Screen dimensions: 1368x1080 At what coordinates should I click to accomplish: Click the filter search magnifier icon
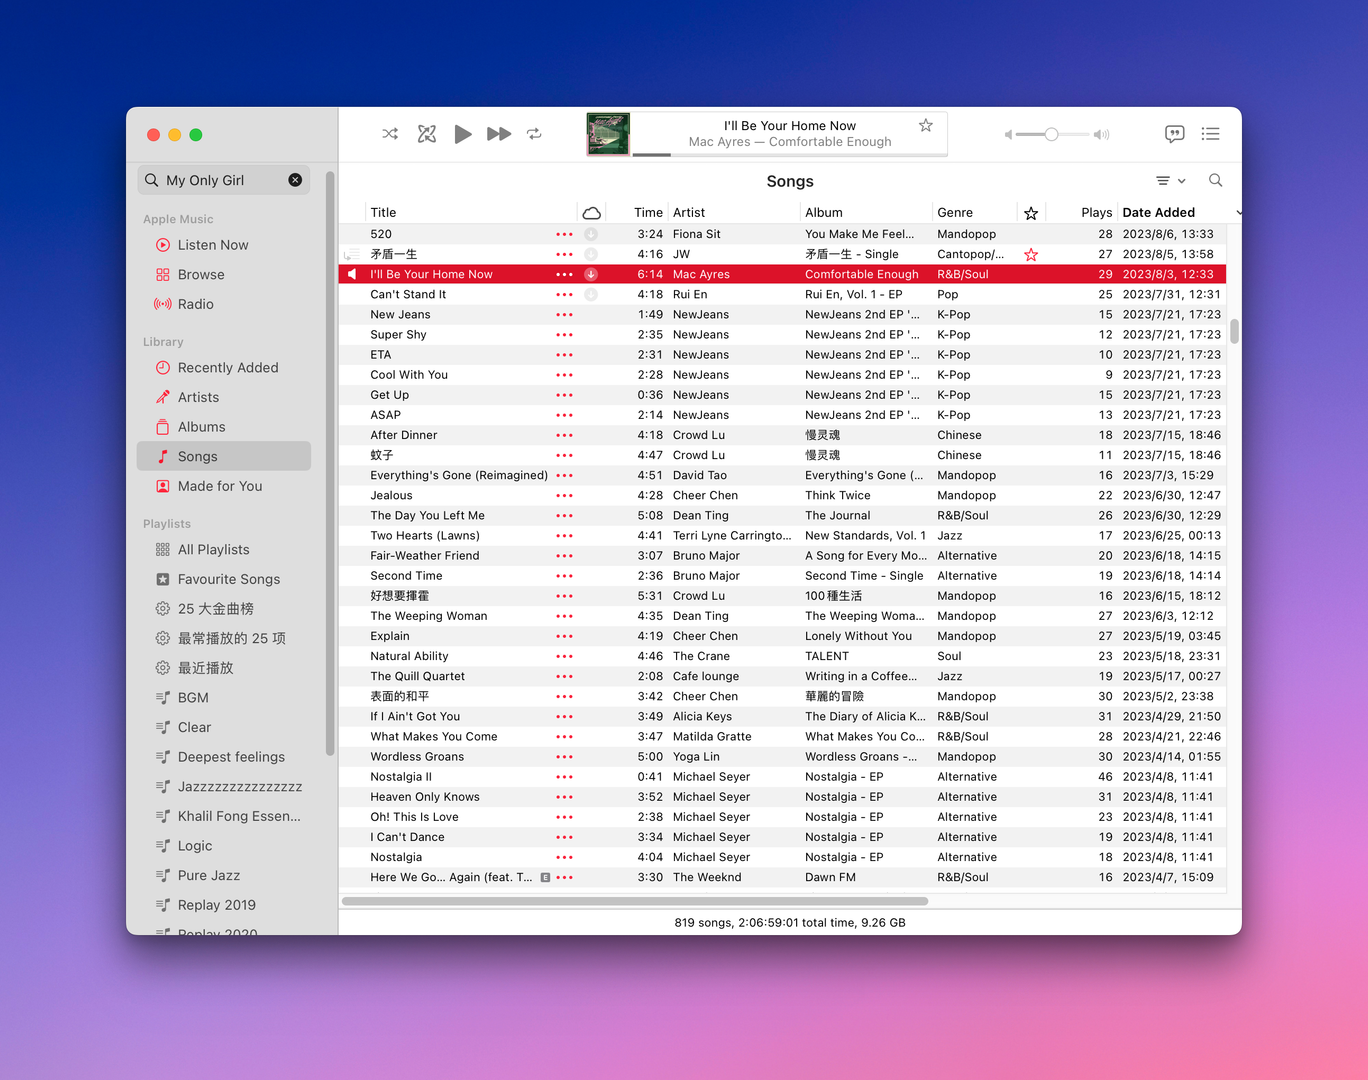tap(1215, 181)
